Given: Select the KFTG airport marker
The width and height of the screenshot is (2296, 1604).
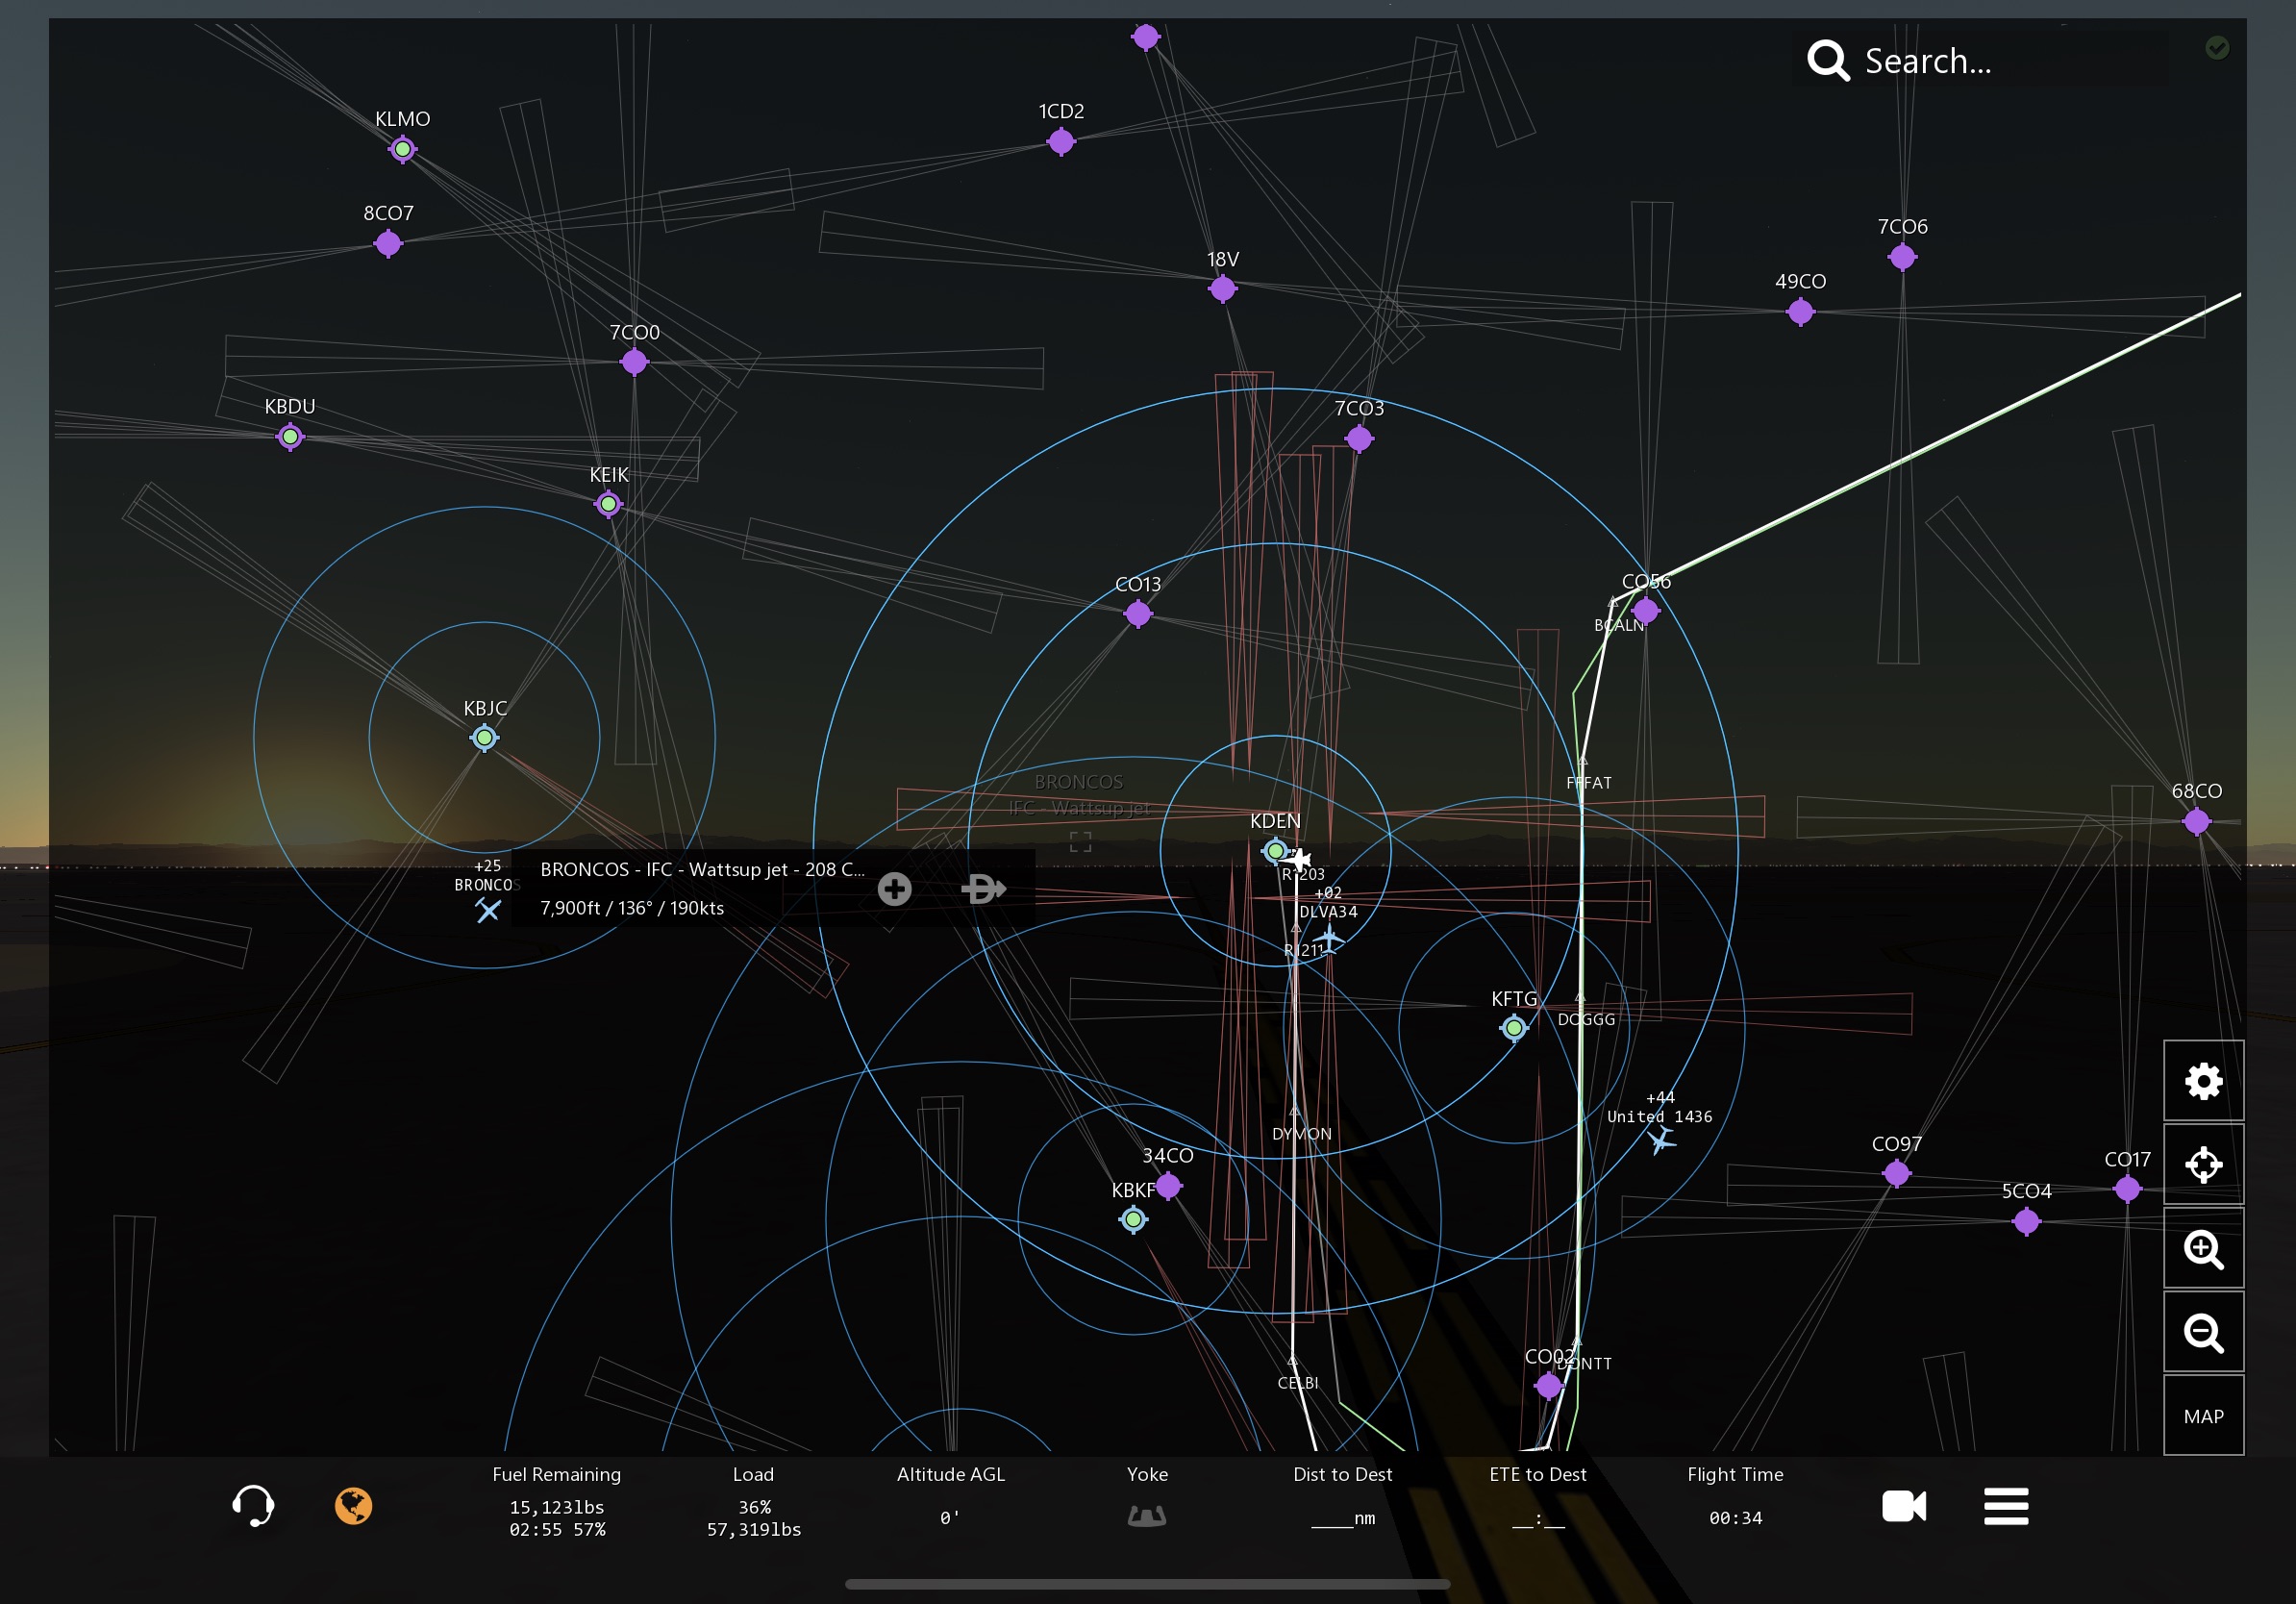Looking at the screenshot, I should 1514,1027.
